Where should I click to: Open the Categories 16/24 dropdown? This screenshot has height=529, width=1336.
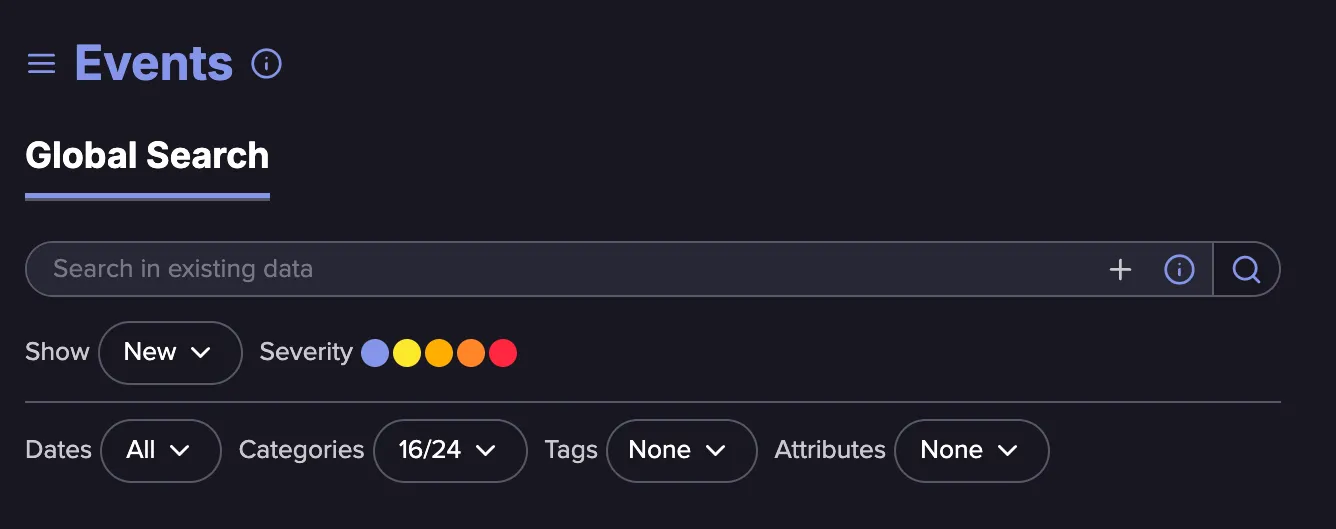click(x=450, y=450)
